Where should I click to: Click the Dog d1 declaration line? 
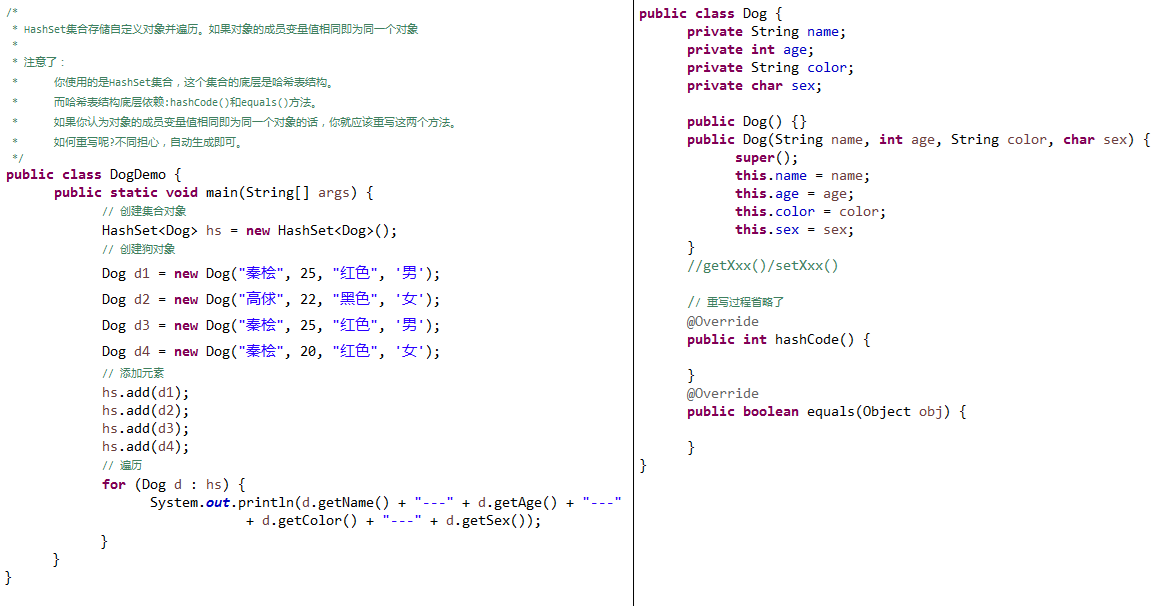(270, 274)
